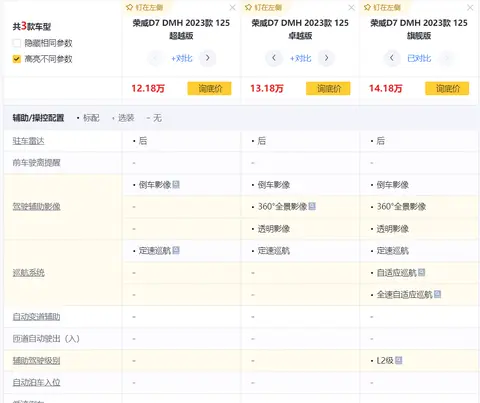Ask lowest price for 12.18万 model

(209, 88)
